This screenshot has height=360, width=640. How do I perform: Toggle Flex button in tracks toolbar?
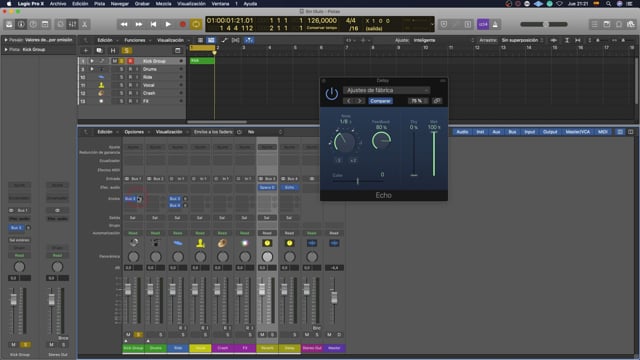(x=236, y=40)
